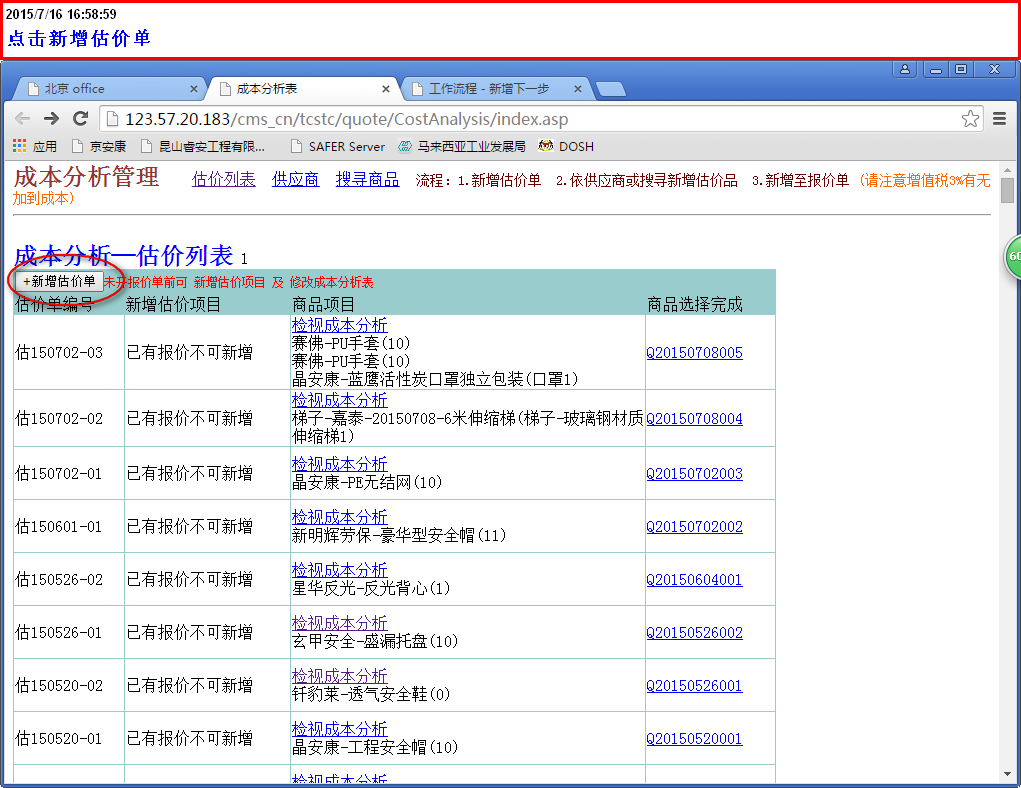Reload the current page
The image size is (1021, 788).
click(81, 119)
